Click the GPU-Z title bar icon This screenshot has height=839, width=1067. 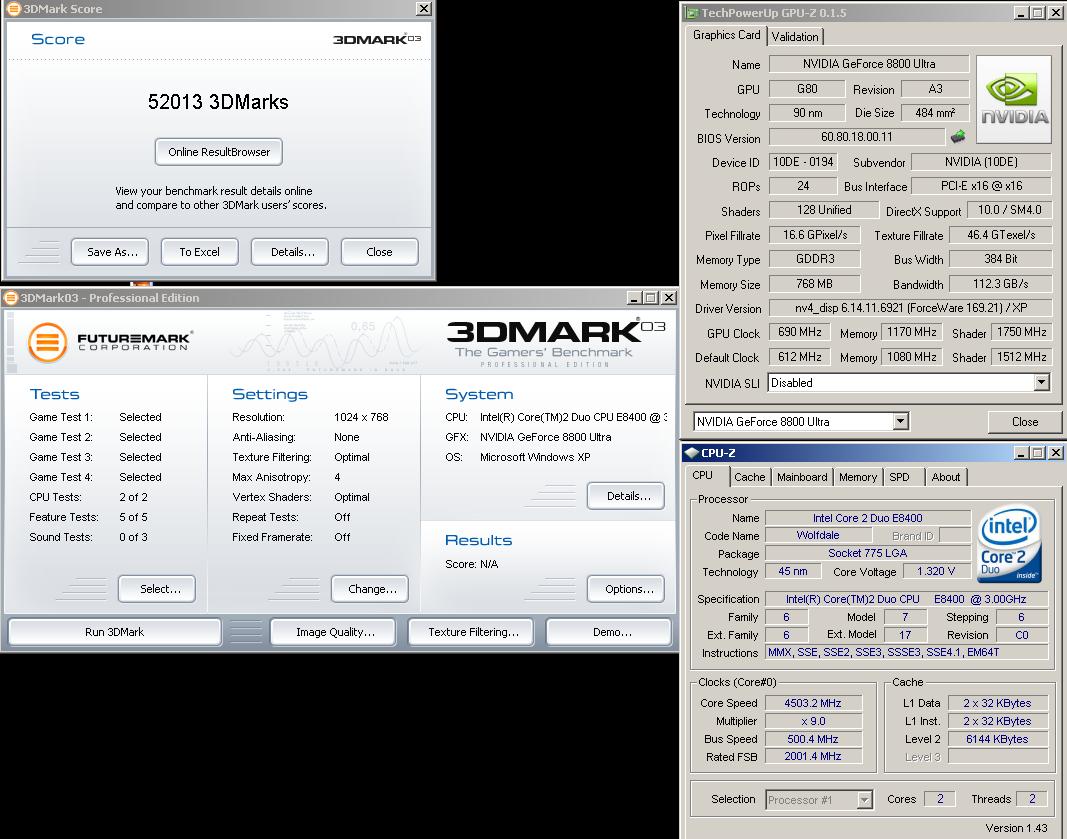coord(692,13)
